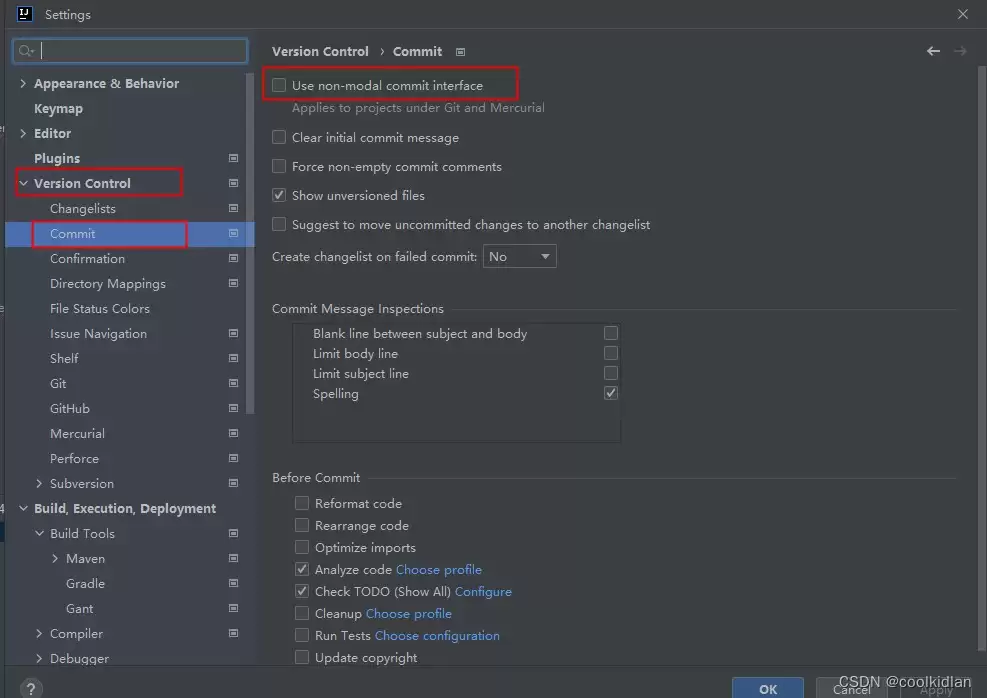Check Optimize imports before commit
The width and height of the screenshot is (987, 698).
[x=302, y=547]
